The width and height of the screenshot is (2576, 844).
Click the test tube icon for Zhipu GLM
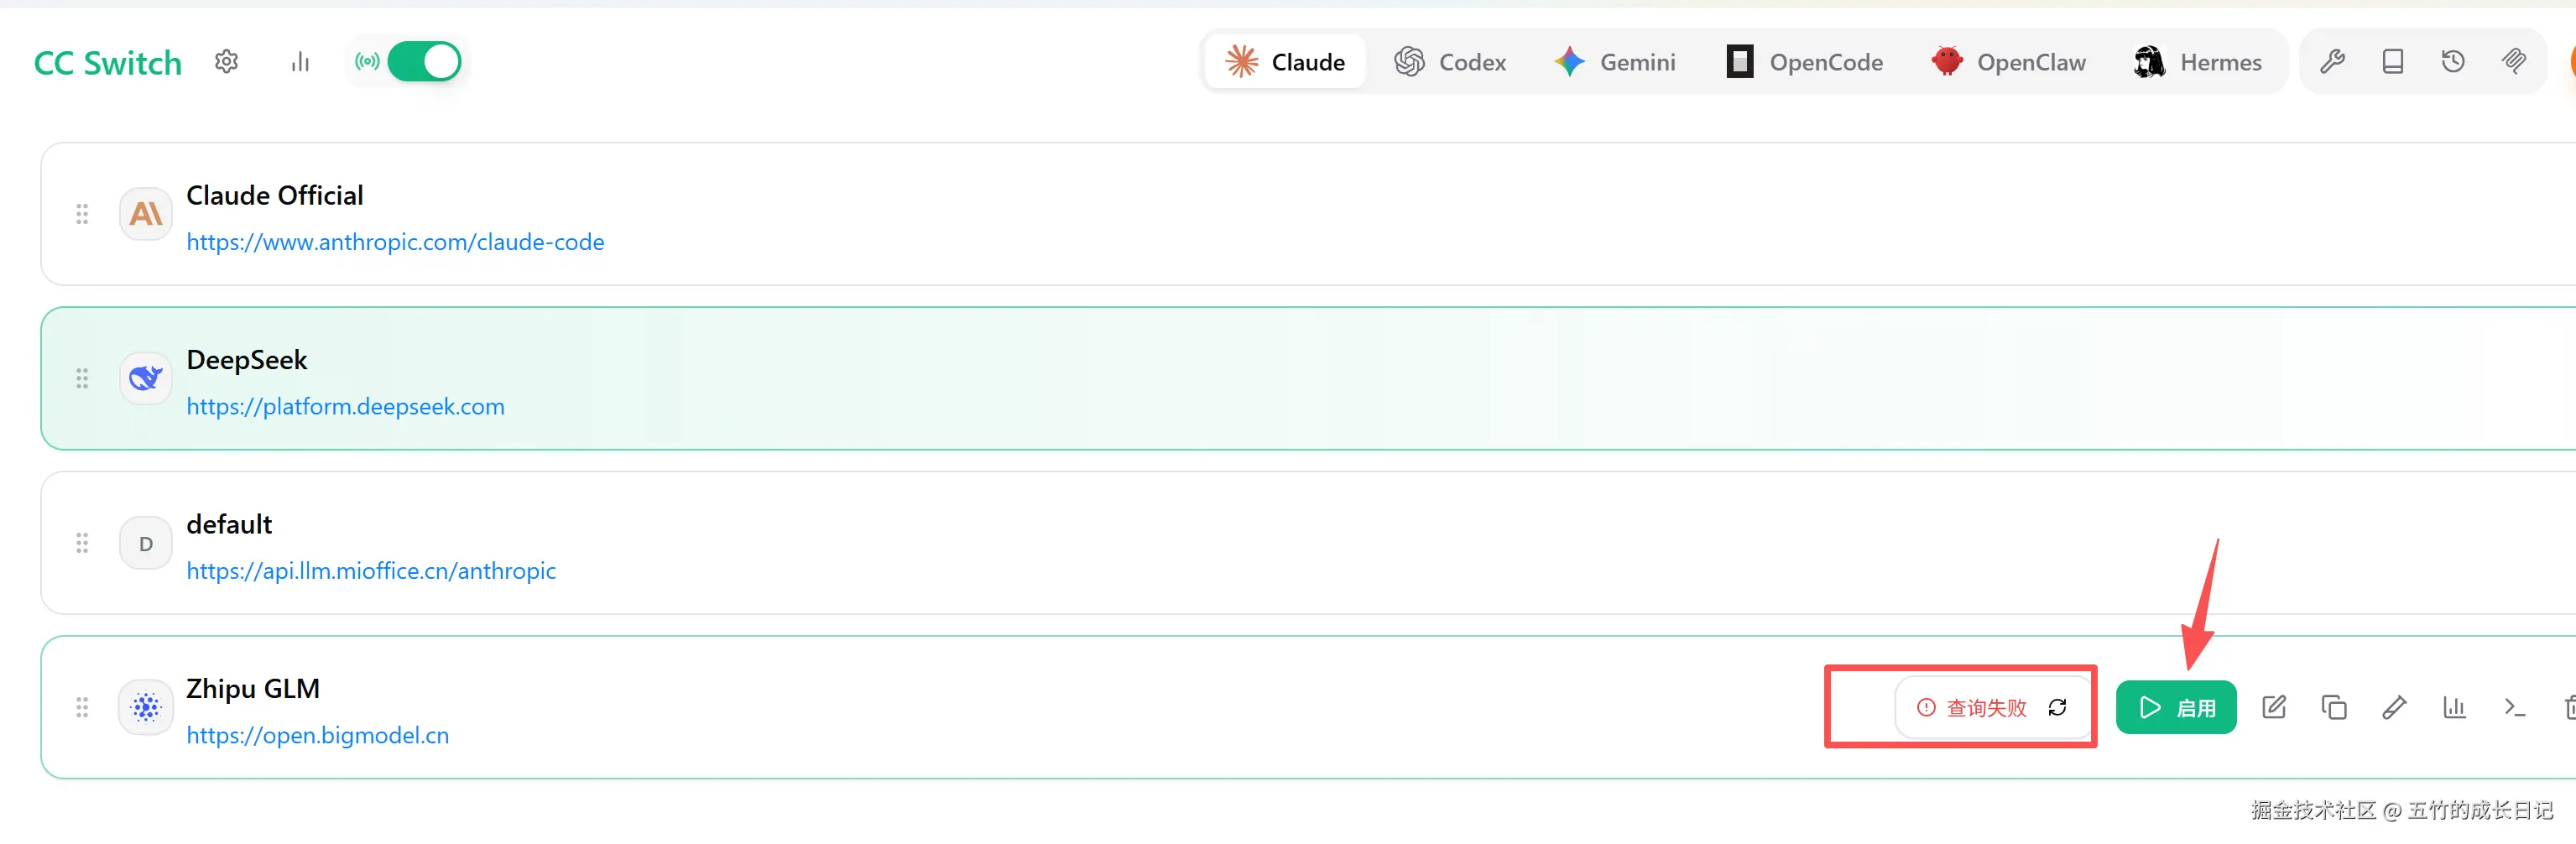[x=2394, y=708]
